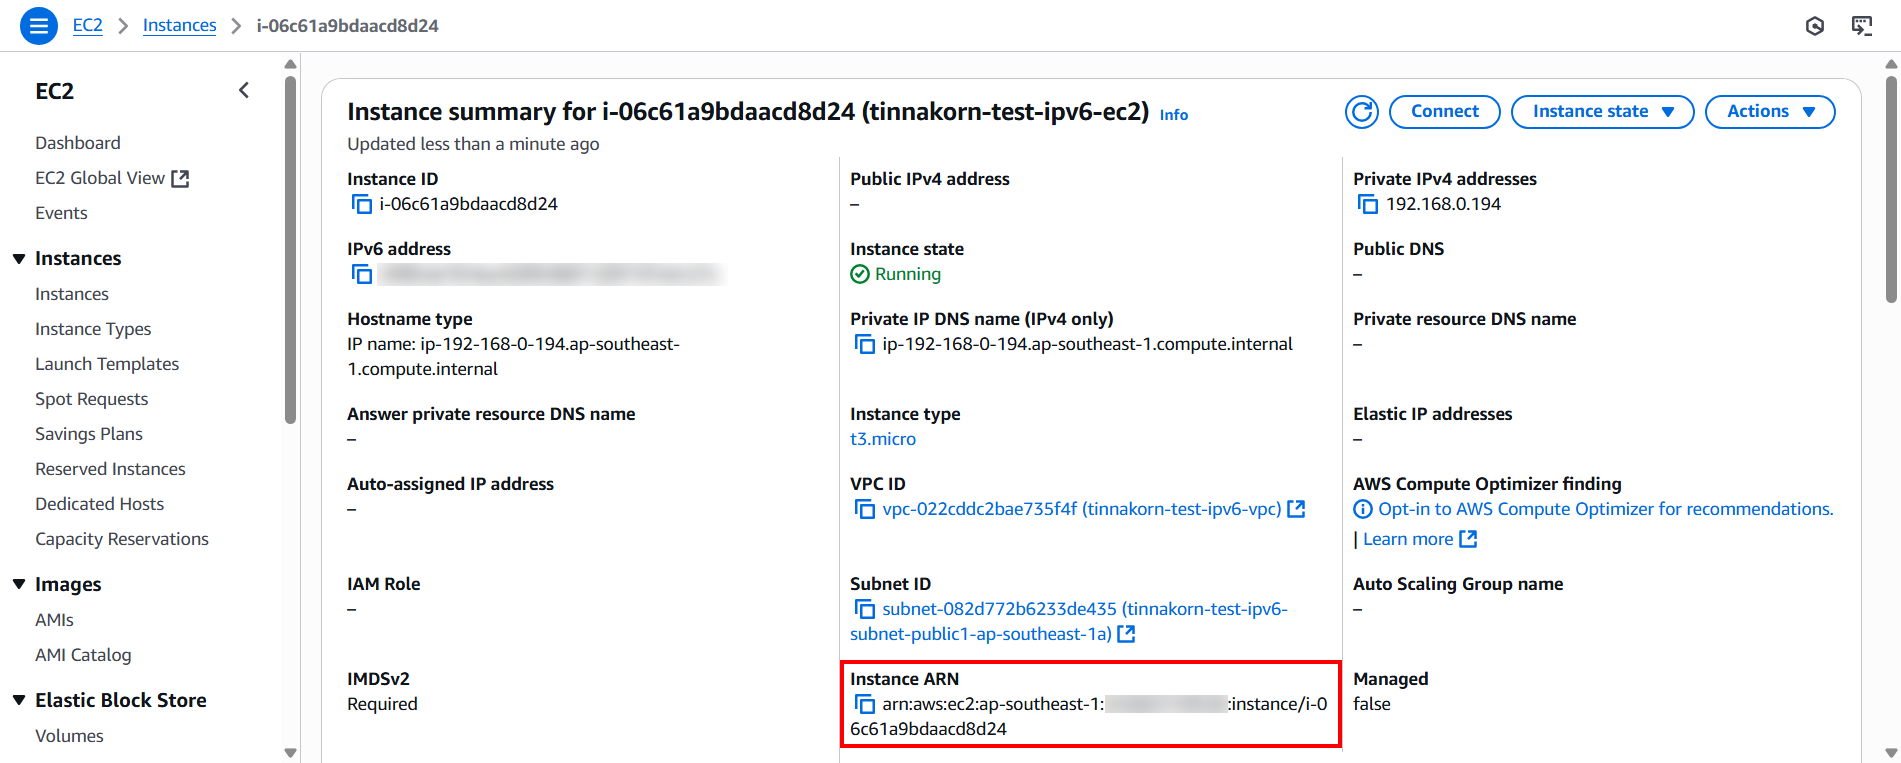
Task: Open Spot Requests from sidebar
Action: (91, 399)
